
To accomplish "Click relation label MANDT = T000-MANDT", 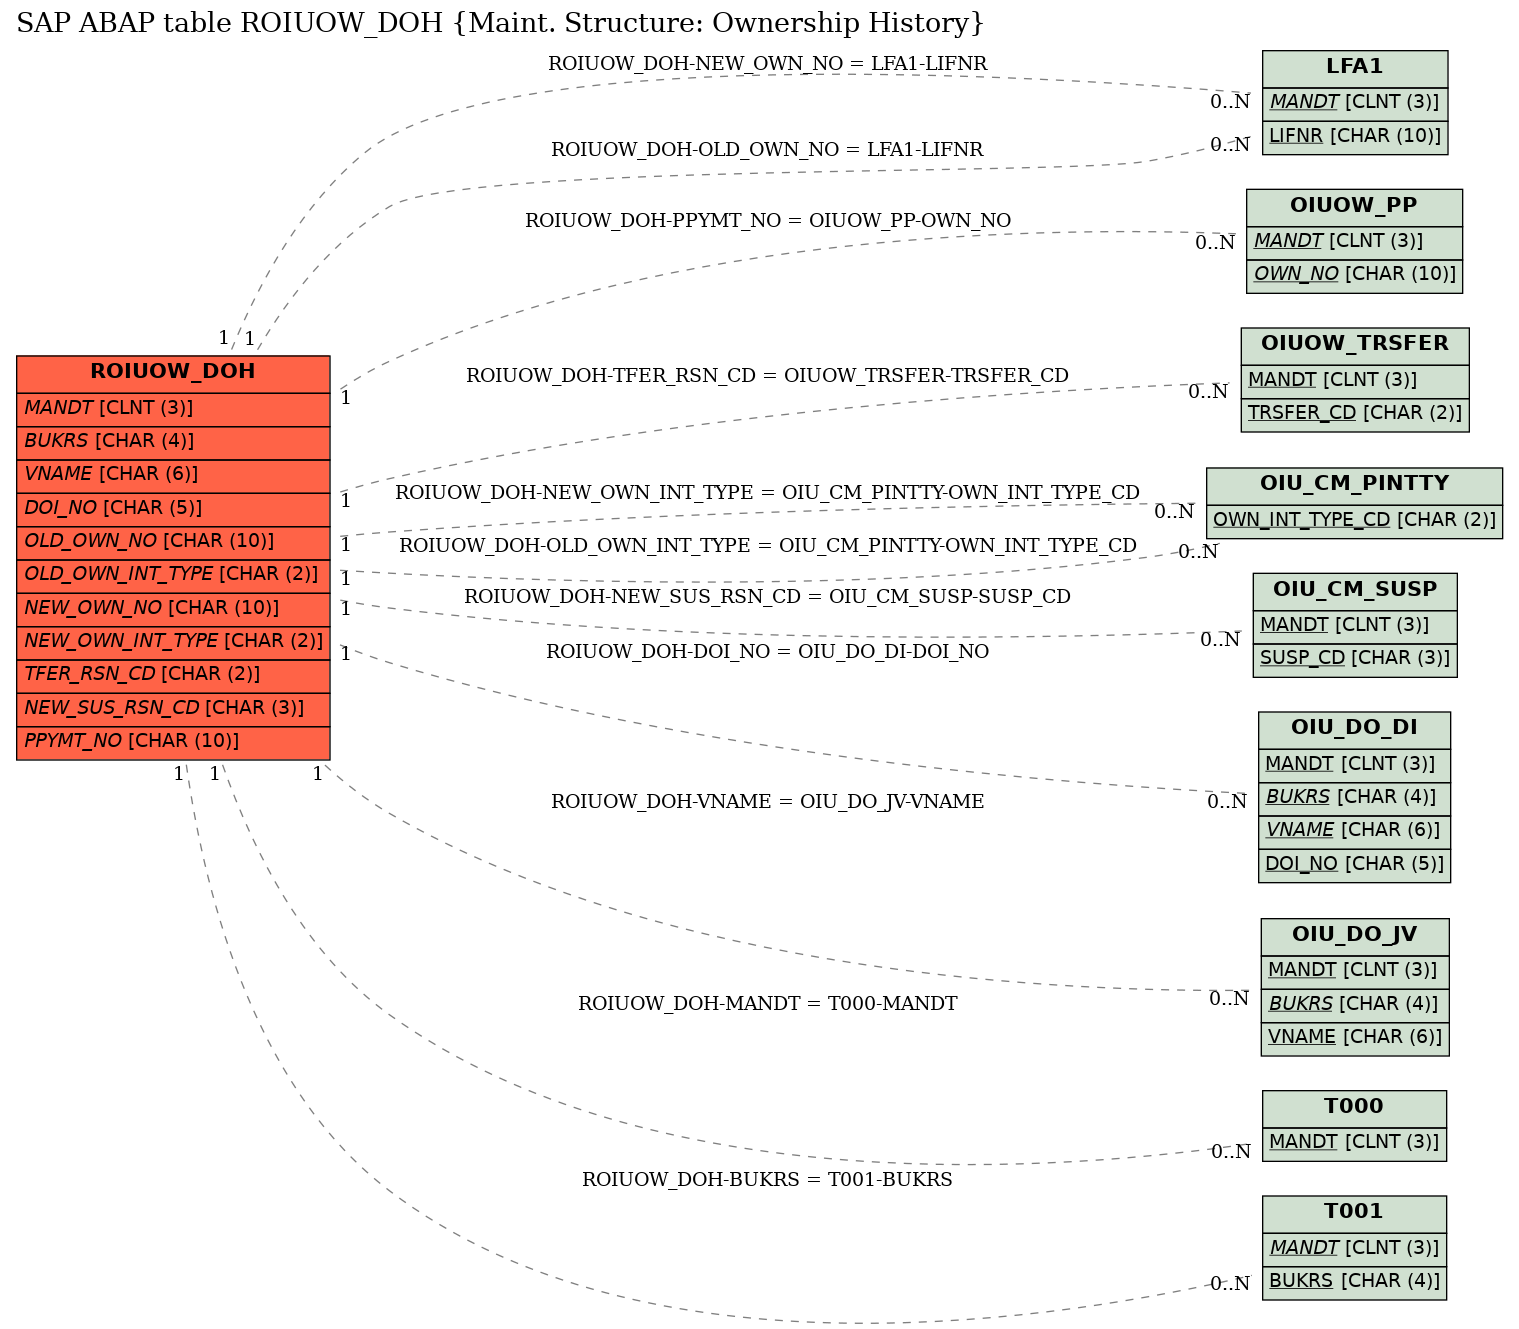I will 768,1004.
